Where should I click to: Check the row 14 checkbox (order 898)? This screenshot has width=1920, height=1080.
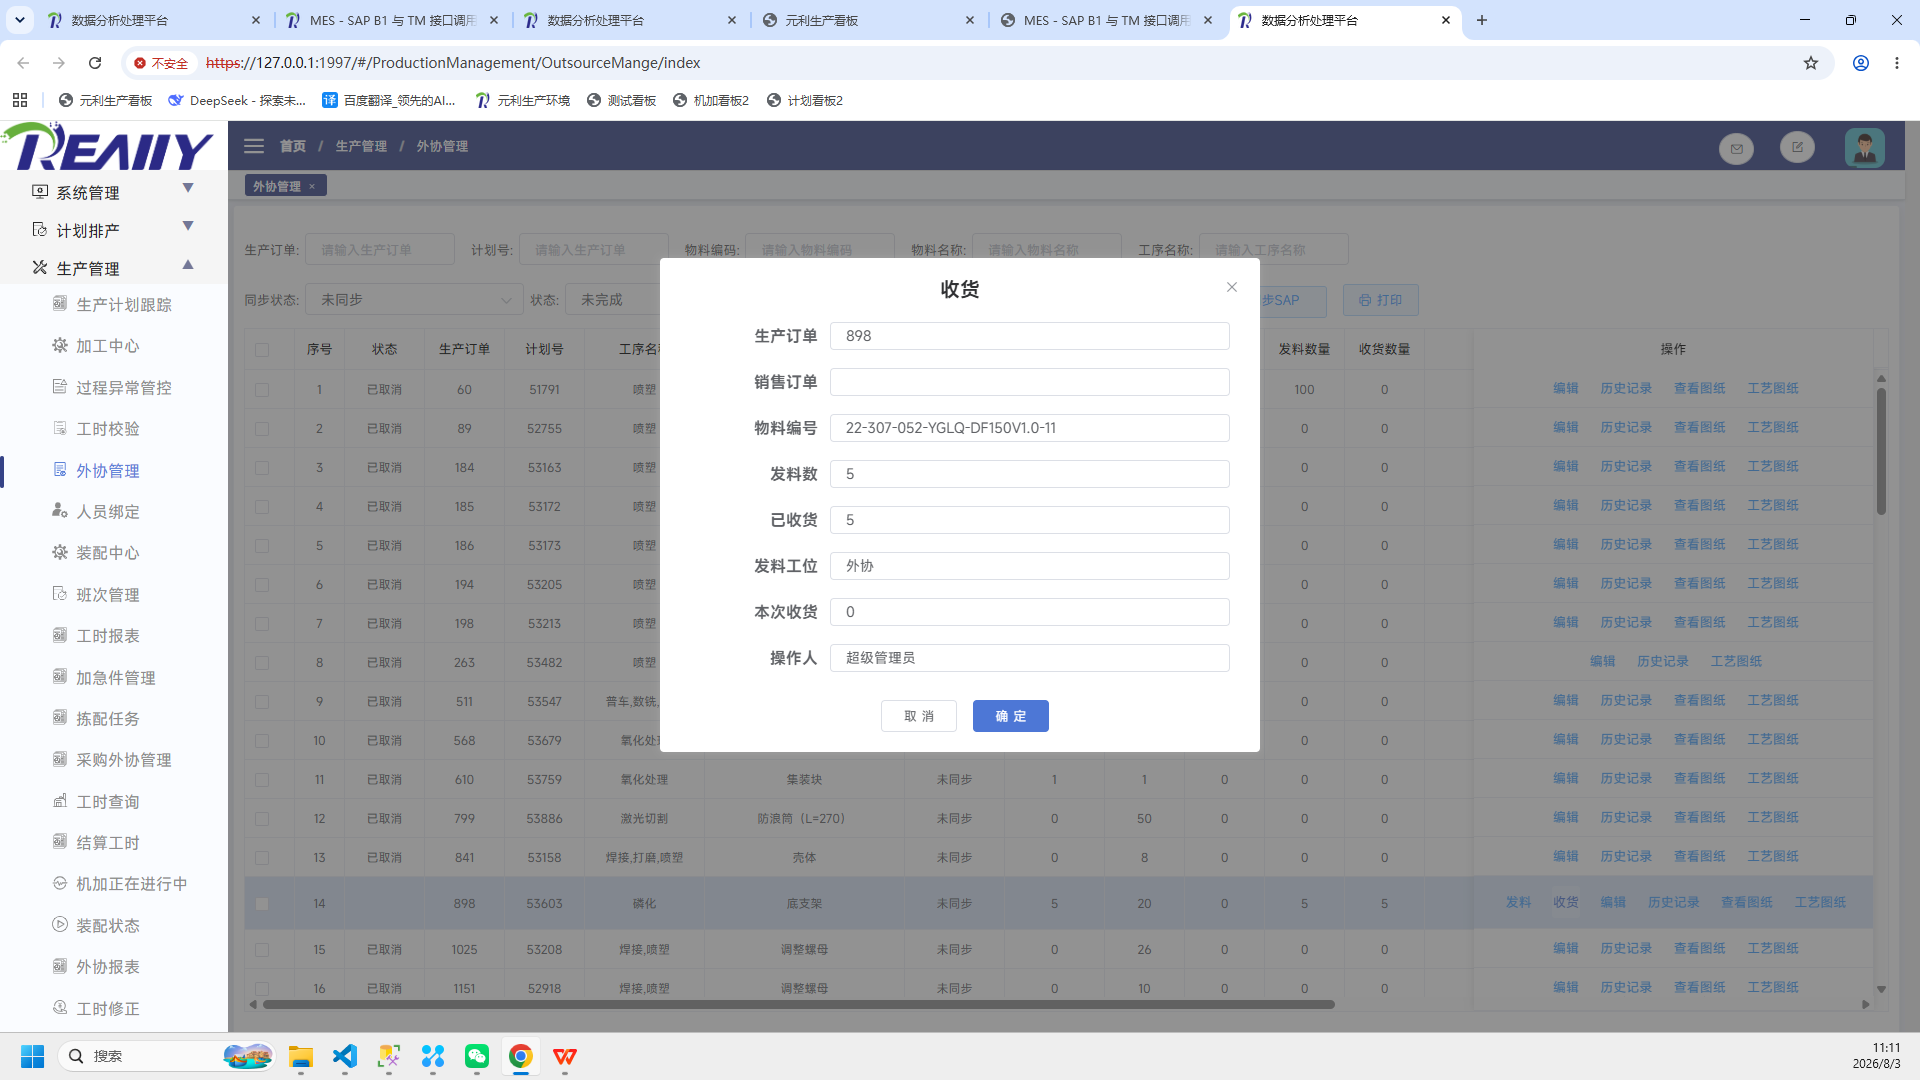coord(262,904)
